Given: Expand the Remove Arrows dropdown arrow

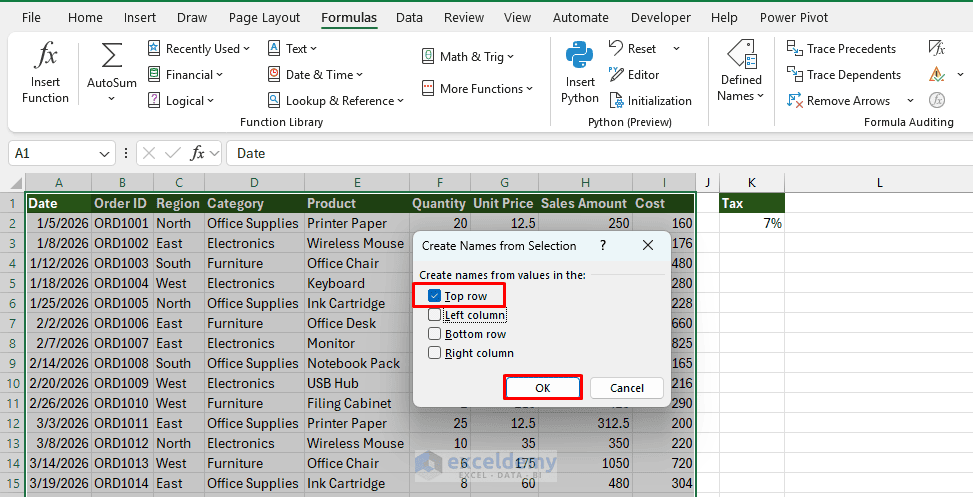Looking at the screenshot, I should [910, 101].
